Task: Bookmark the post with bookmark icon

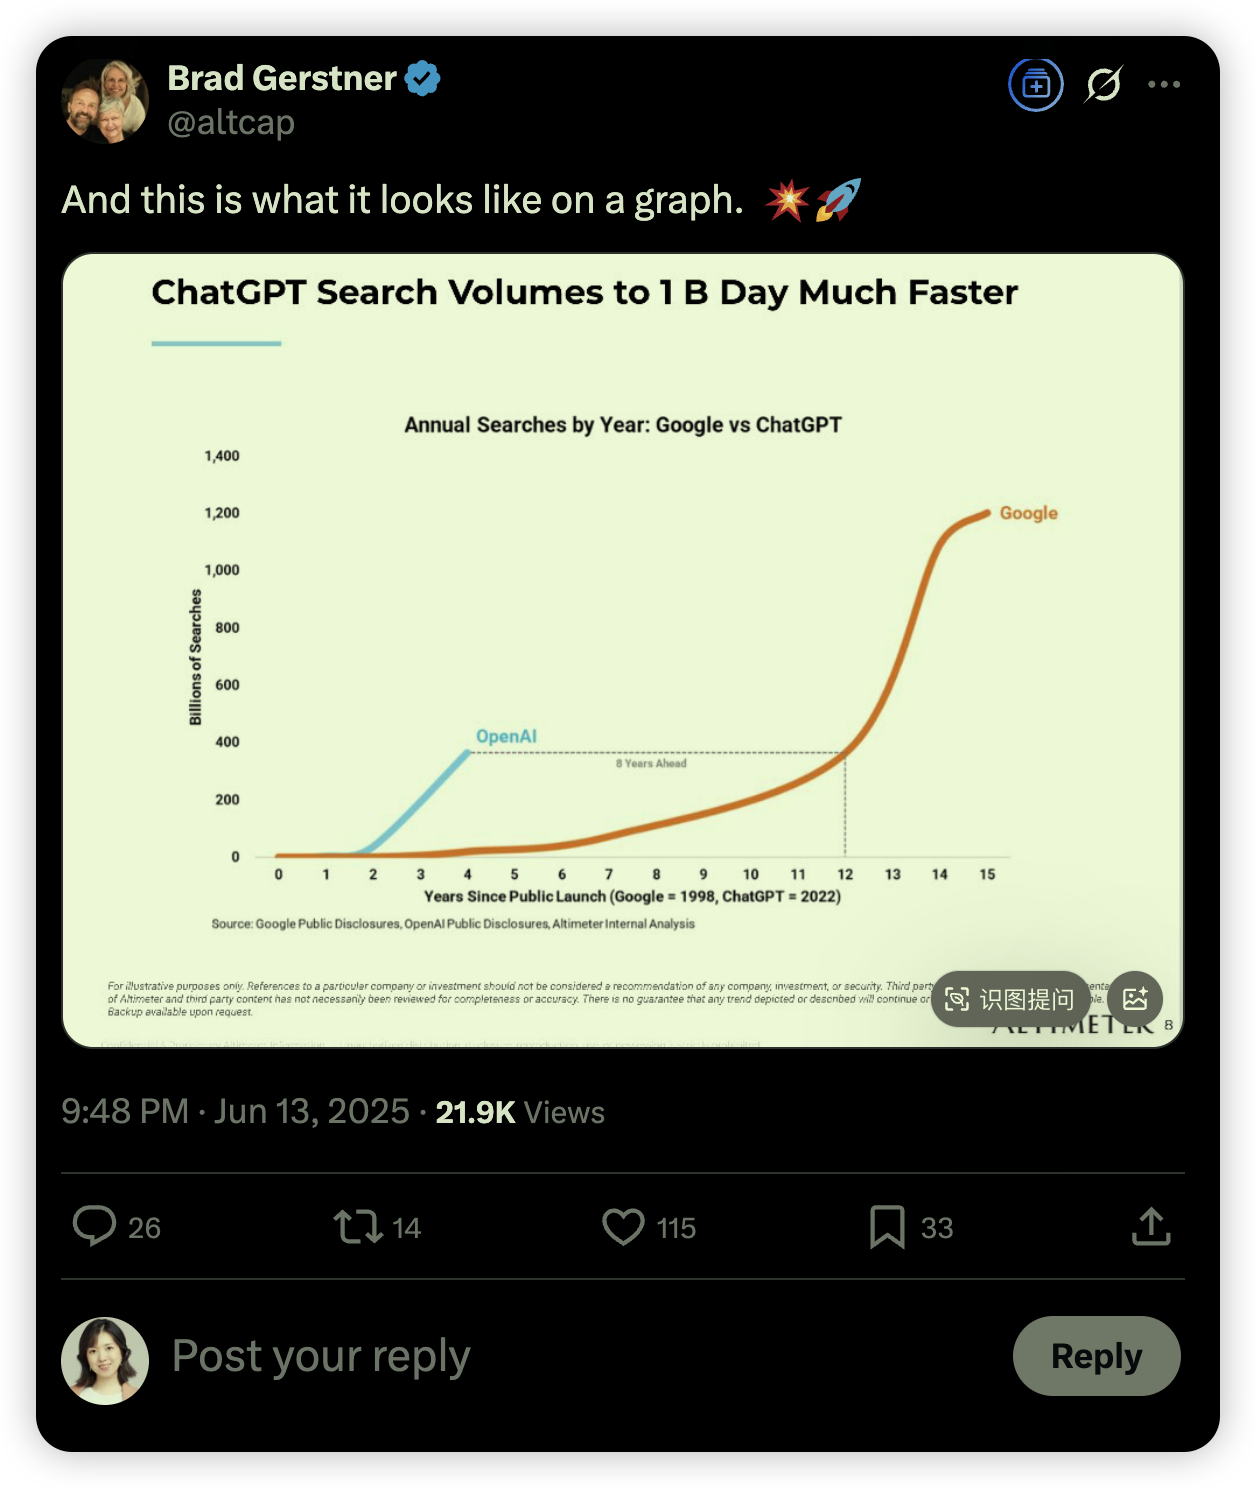Action: point(887,1227)
